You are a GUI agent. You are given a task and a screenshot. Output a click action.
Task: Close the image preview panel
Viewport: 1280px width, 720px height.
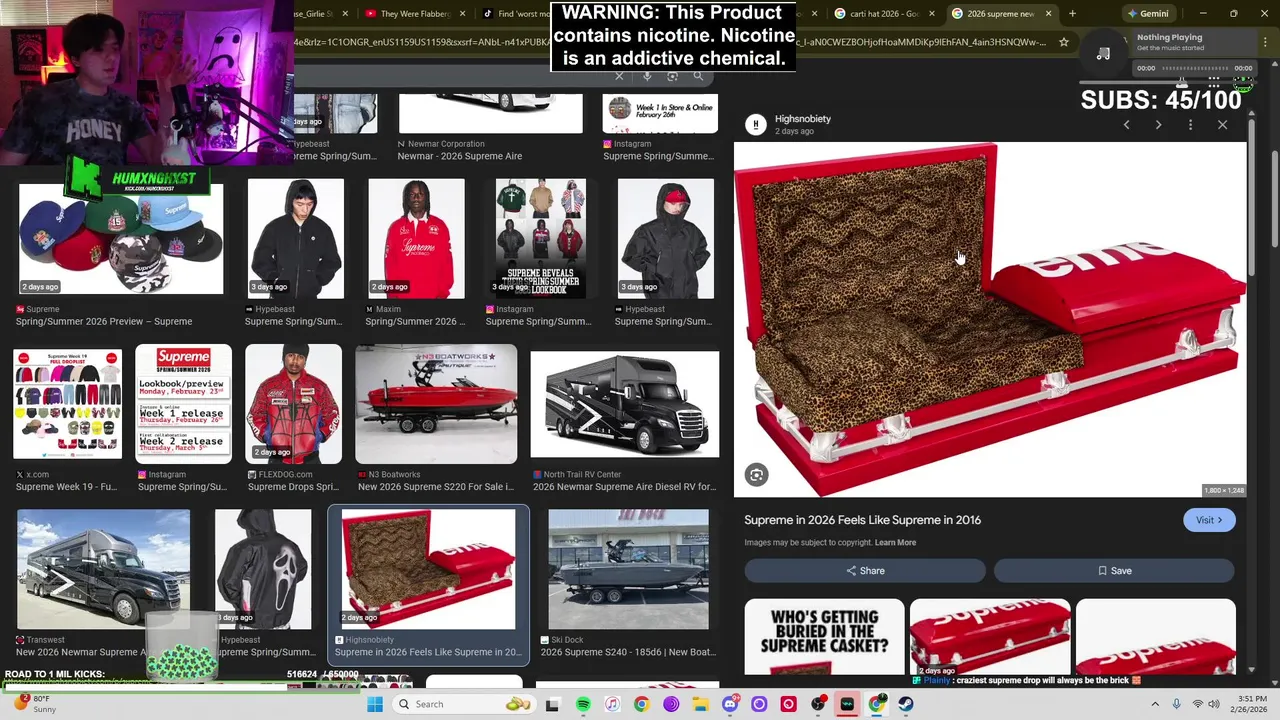point(1222,125)
